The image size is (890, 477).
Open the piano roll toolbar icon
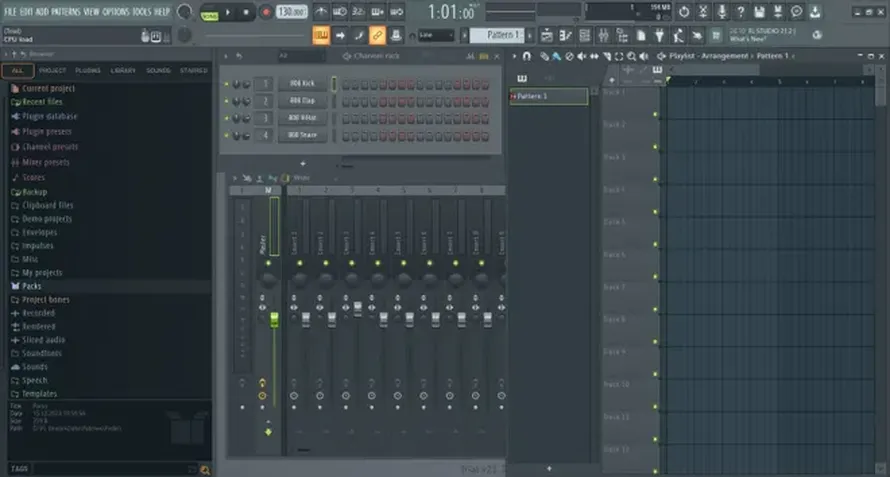click(566, 36)
